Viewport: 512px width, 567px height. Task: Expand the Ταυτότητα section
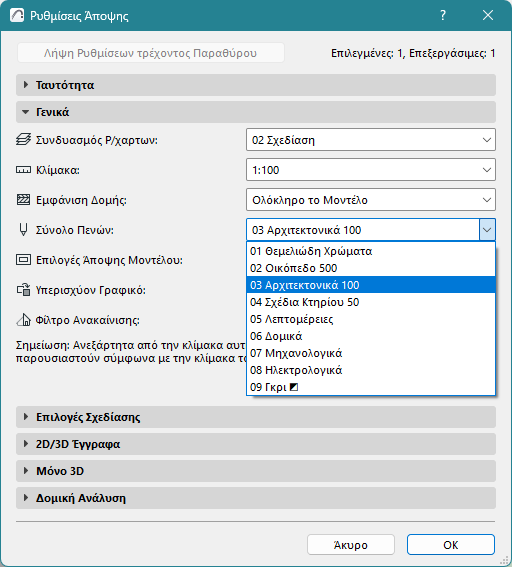tap(256, 85)
